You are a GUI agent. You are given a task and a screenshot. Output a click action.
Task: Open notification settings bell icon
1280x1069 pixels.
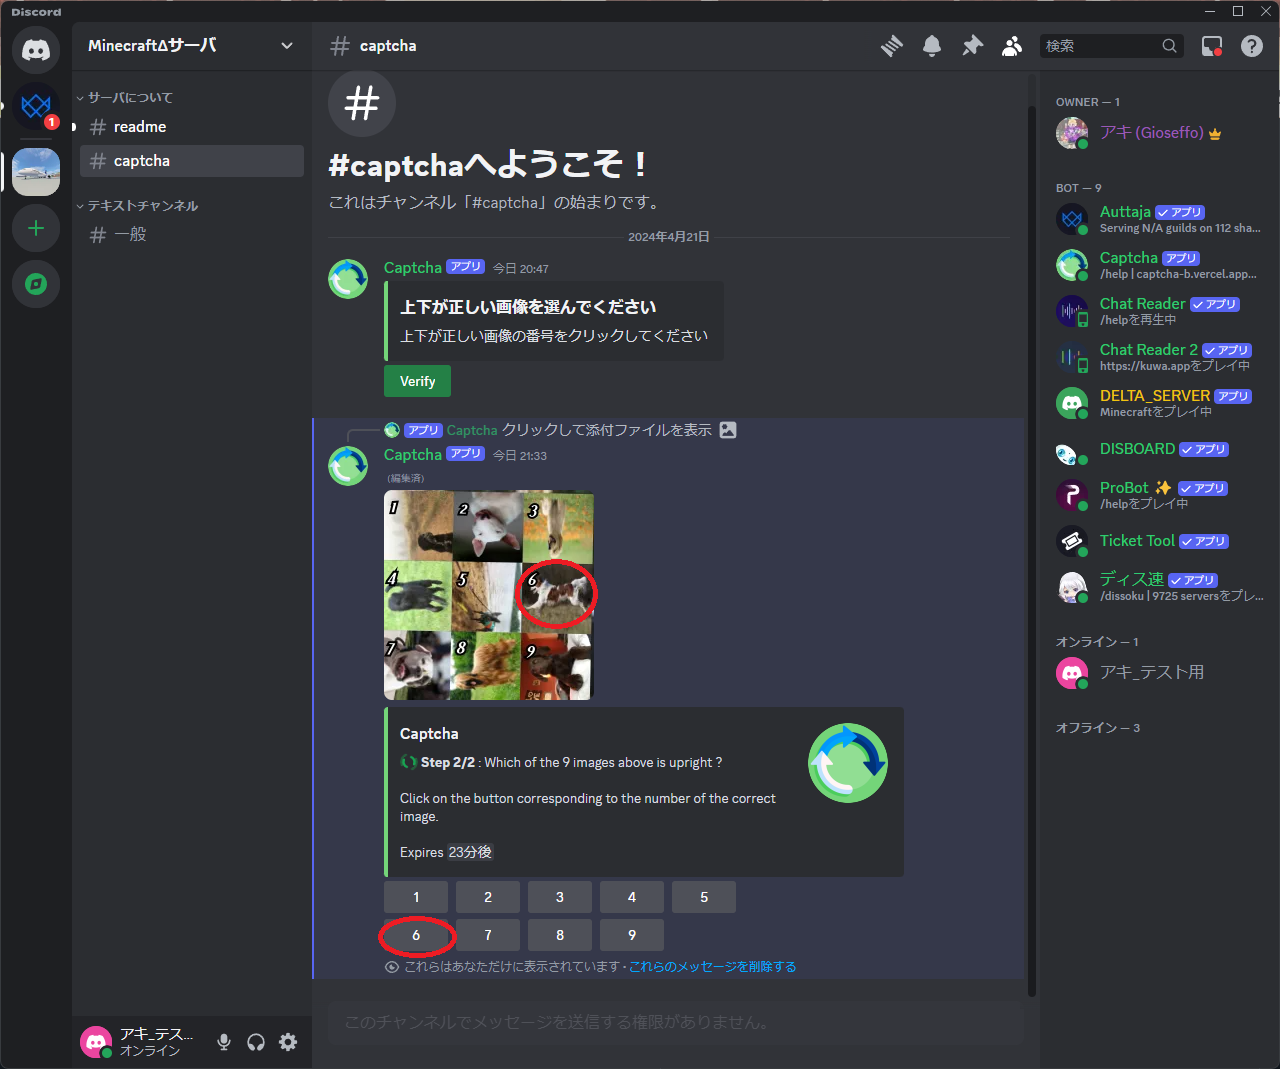(x=932, y=46)
